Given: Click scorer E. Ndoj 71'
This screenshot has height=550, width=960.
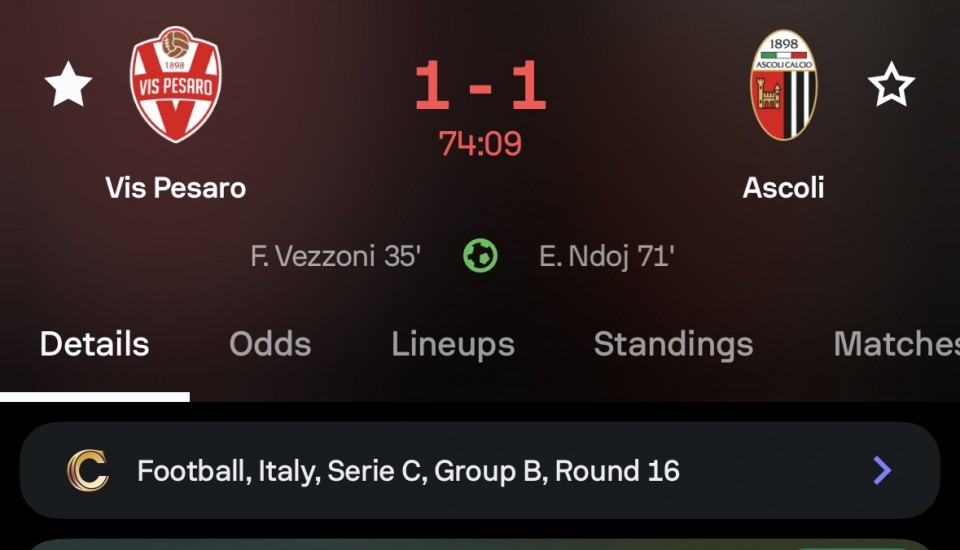Looking at the screenshot, I should coord(606,257).
